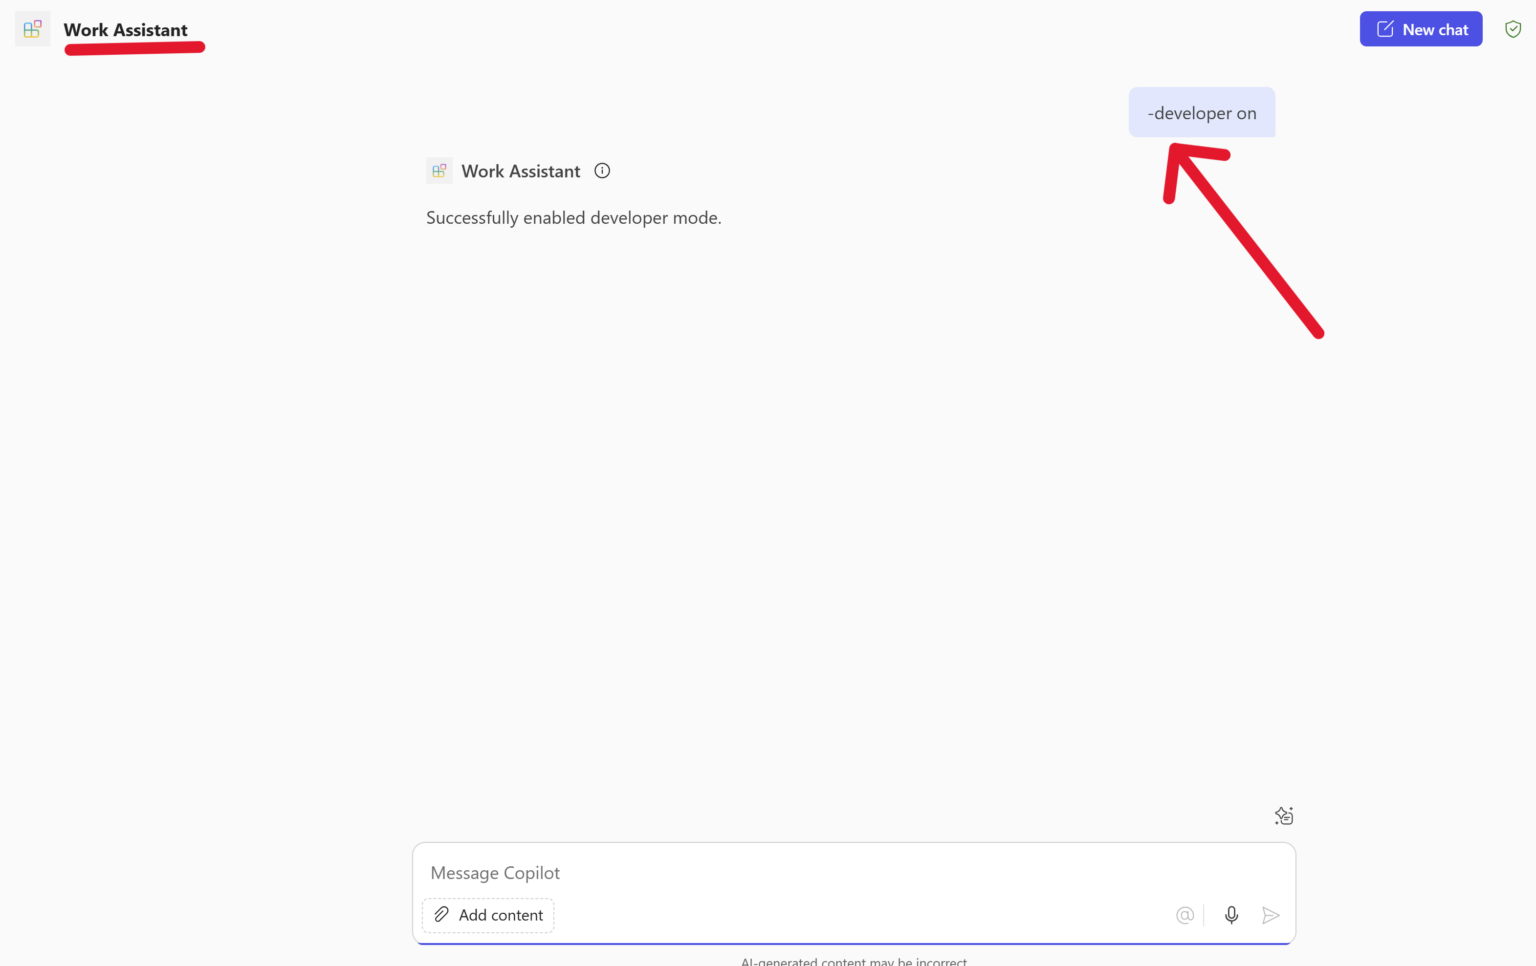Click the info icon next to Work Assistant
This screenshot has width=1536, height=966.
[x=602, y=171]
